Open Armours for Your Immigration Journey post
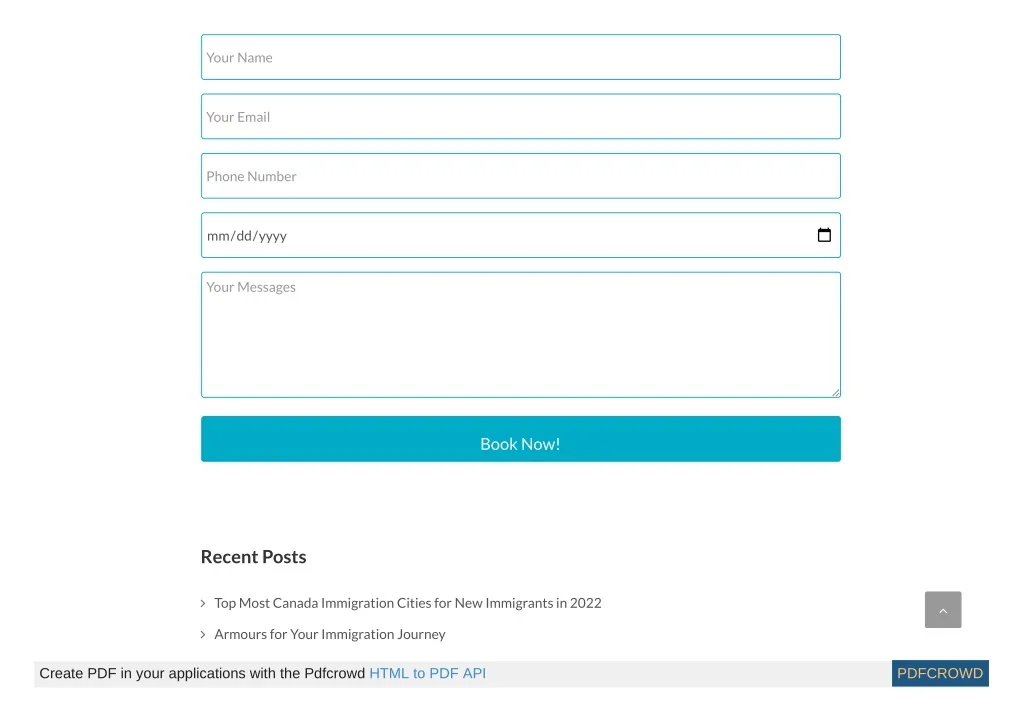1023x724 pixels. (329, 634)
